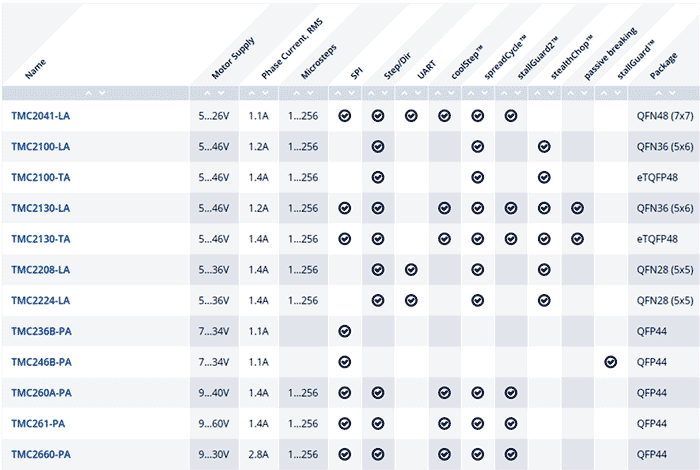Open the TMC2660-PA product link
This screenshot has width=700, height=470.
tap(41, 454)
